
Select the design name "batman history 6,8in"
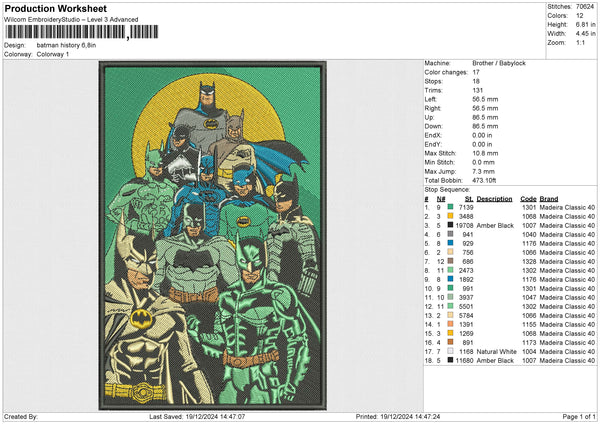pos(66,45)
